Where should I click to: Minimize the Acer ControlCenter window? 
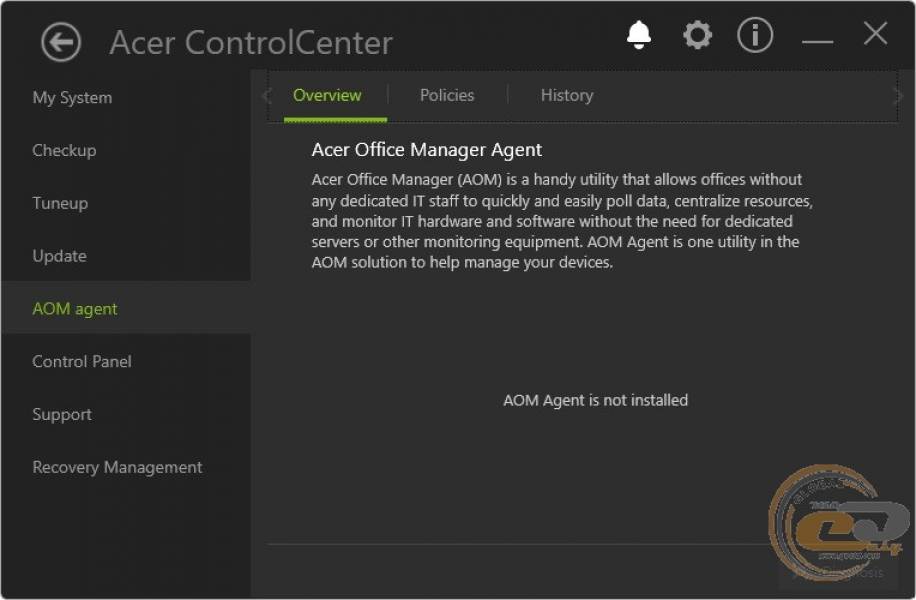817,41
